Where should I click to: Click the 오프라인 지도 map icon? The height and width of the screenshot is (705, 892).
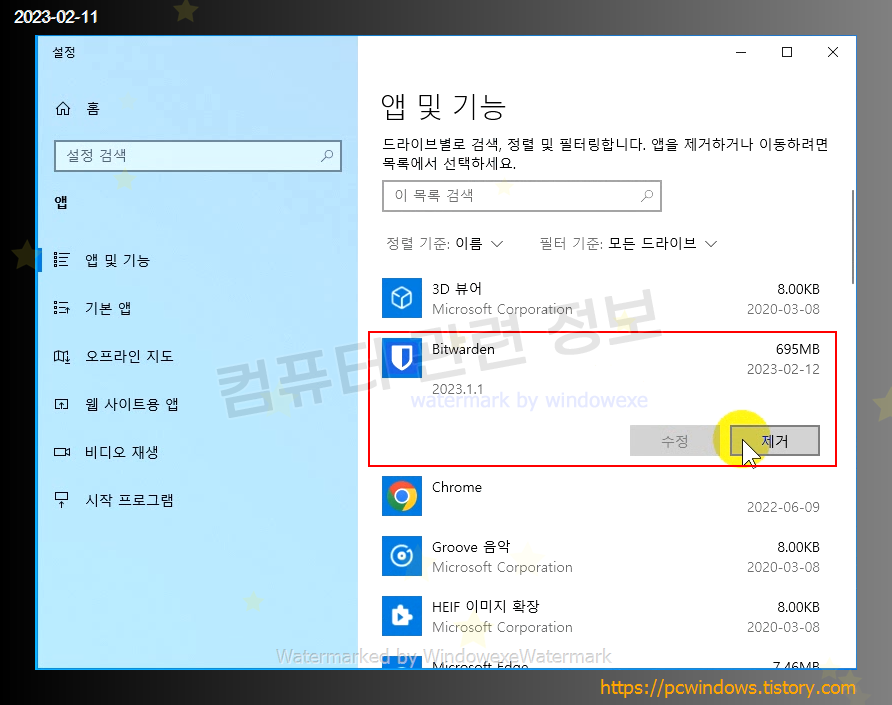coord(61,356)
